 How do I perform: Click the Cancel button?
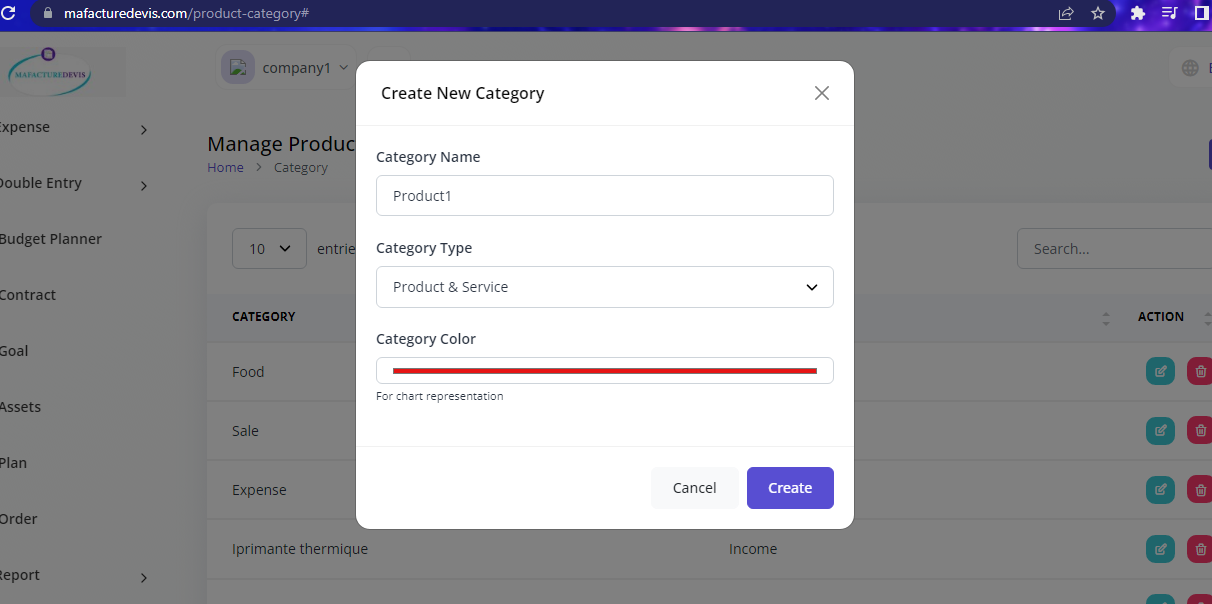[694, 488]
